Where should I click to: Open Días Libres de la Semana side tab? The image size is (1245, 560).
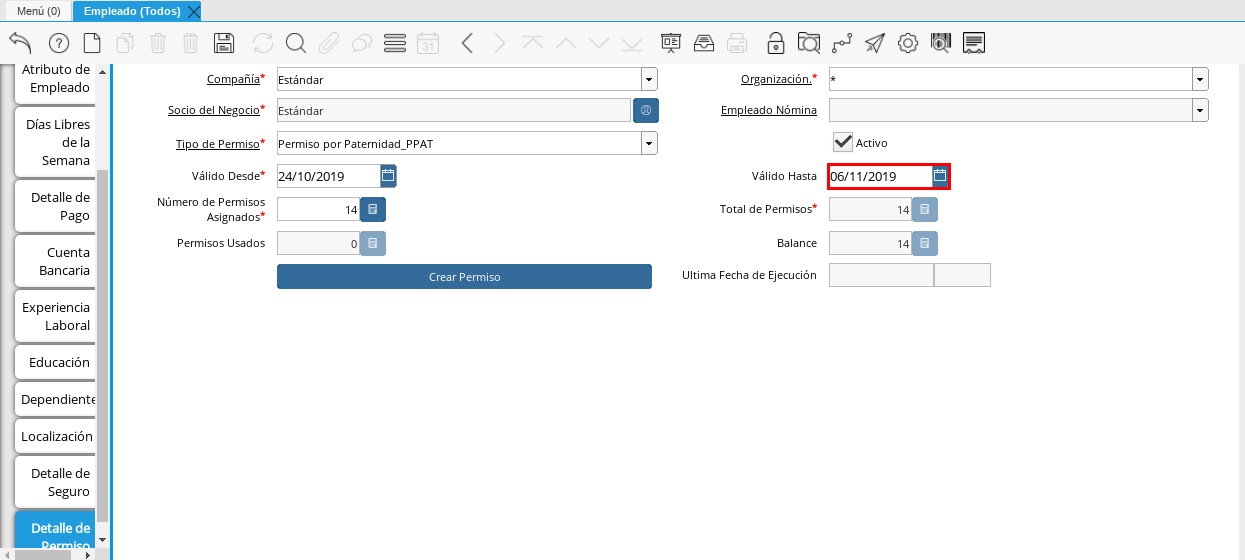[56, 142]
